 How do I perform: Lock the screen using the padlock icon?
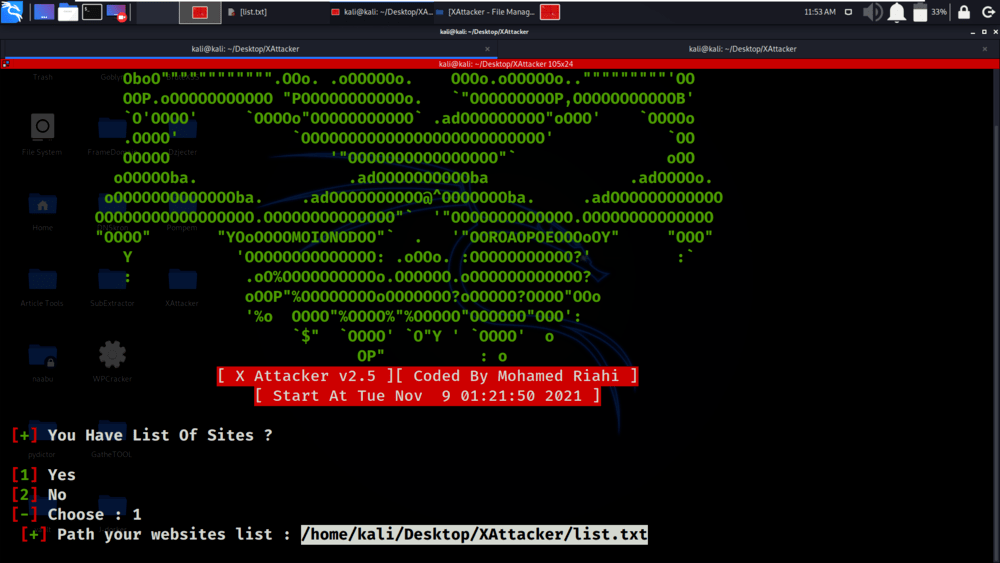click(x=964, y=11)
